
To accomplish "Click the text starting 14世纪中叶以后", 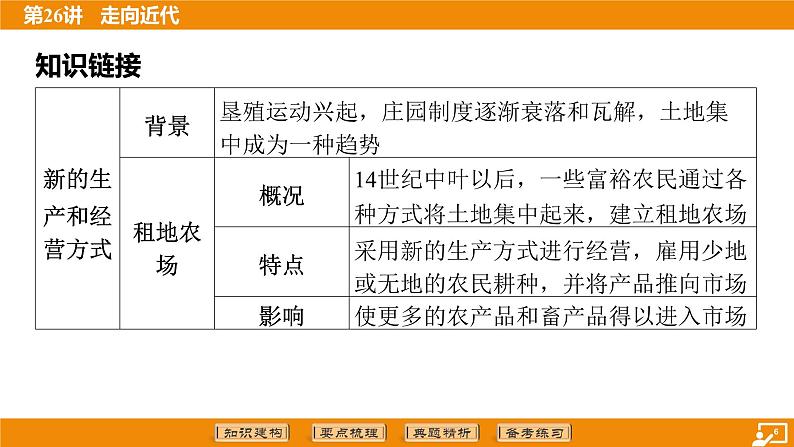I will [x=550, y=196].
